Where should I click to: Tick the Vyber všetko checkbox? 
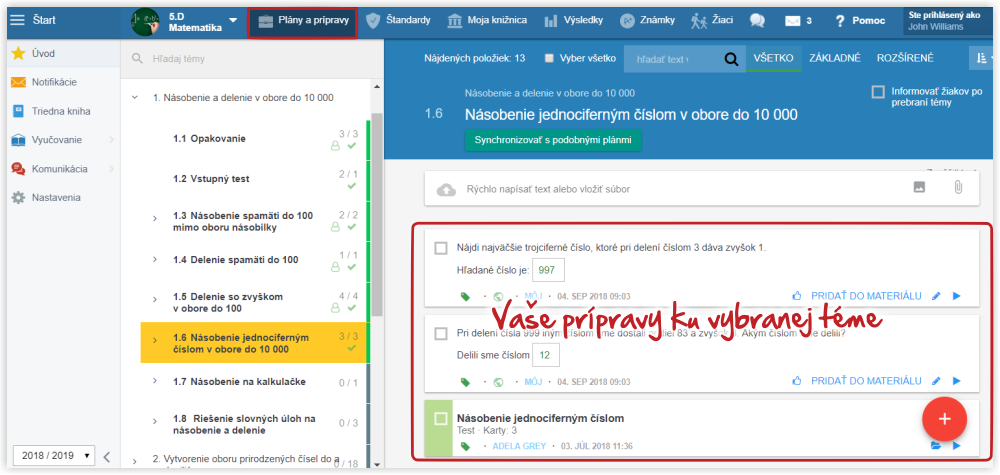(x=549, y=58)
